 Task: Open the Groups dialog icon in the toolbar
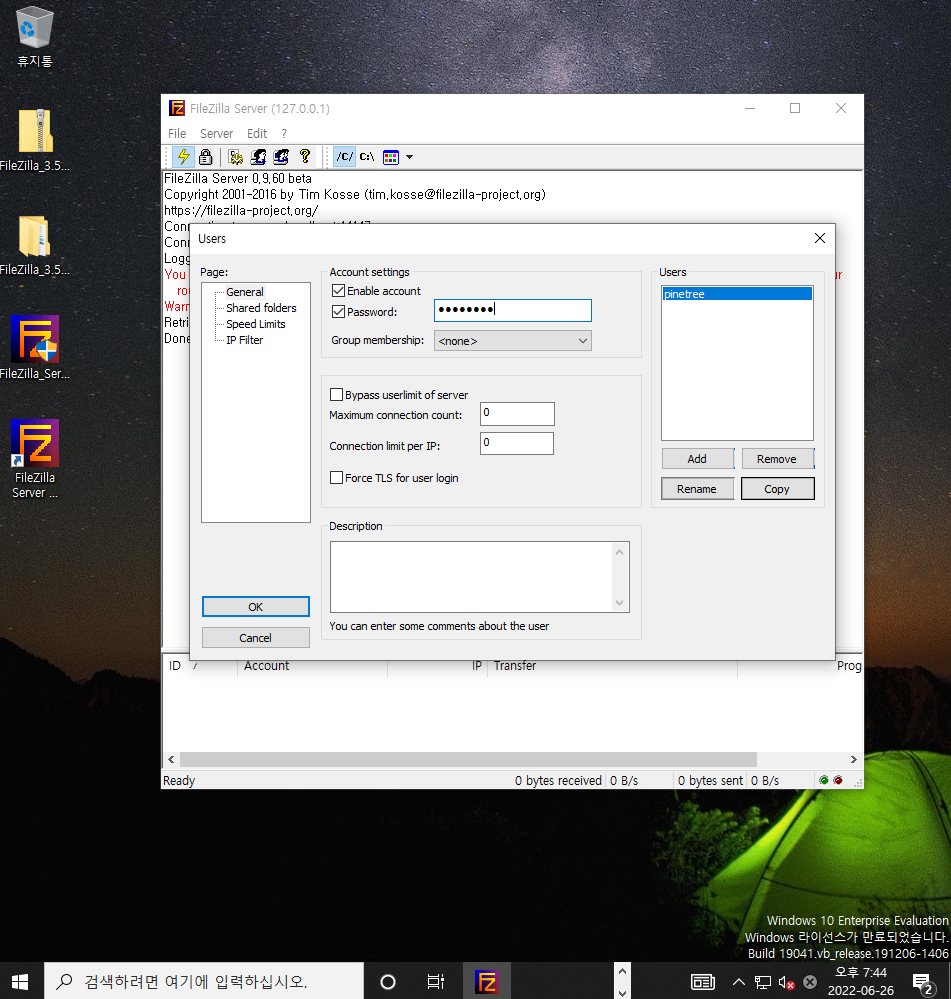(281, 157)
